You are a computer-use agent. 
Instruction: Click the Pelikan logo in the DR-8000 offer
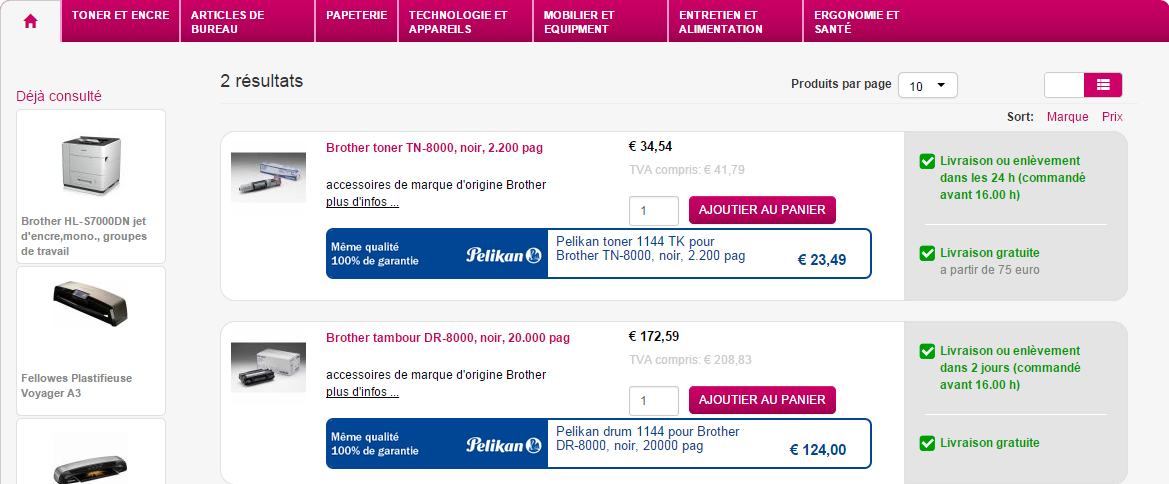coord(503,444)
